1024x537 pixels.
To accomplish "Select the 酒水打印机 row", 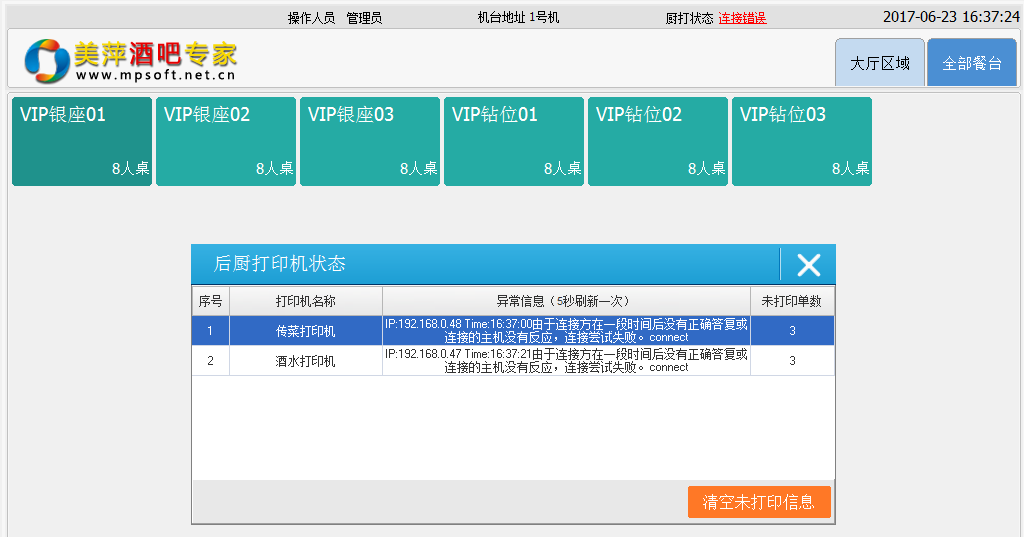I will [305, 361].
